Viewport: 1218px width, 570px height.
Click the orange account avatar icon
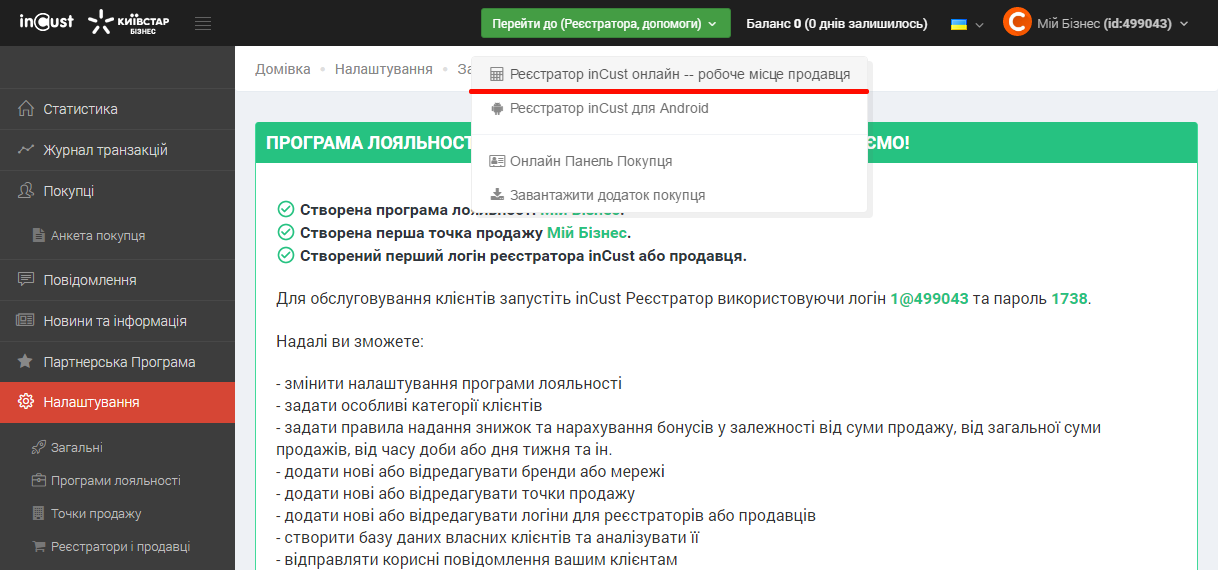click(1016, 23)
